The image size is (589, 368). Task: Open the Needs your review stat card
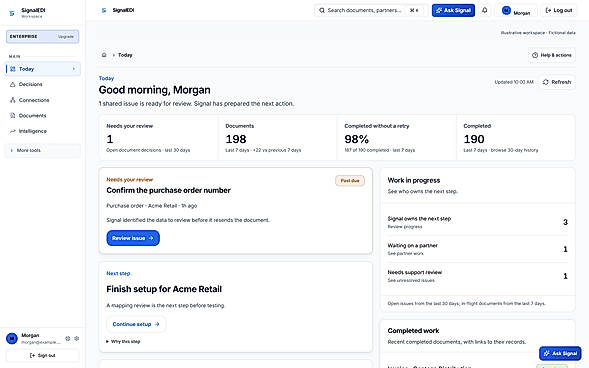[x=158, y=138]
